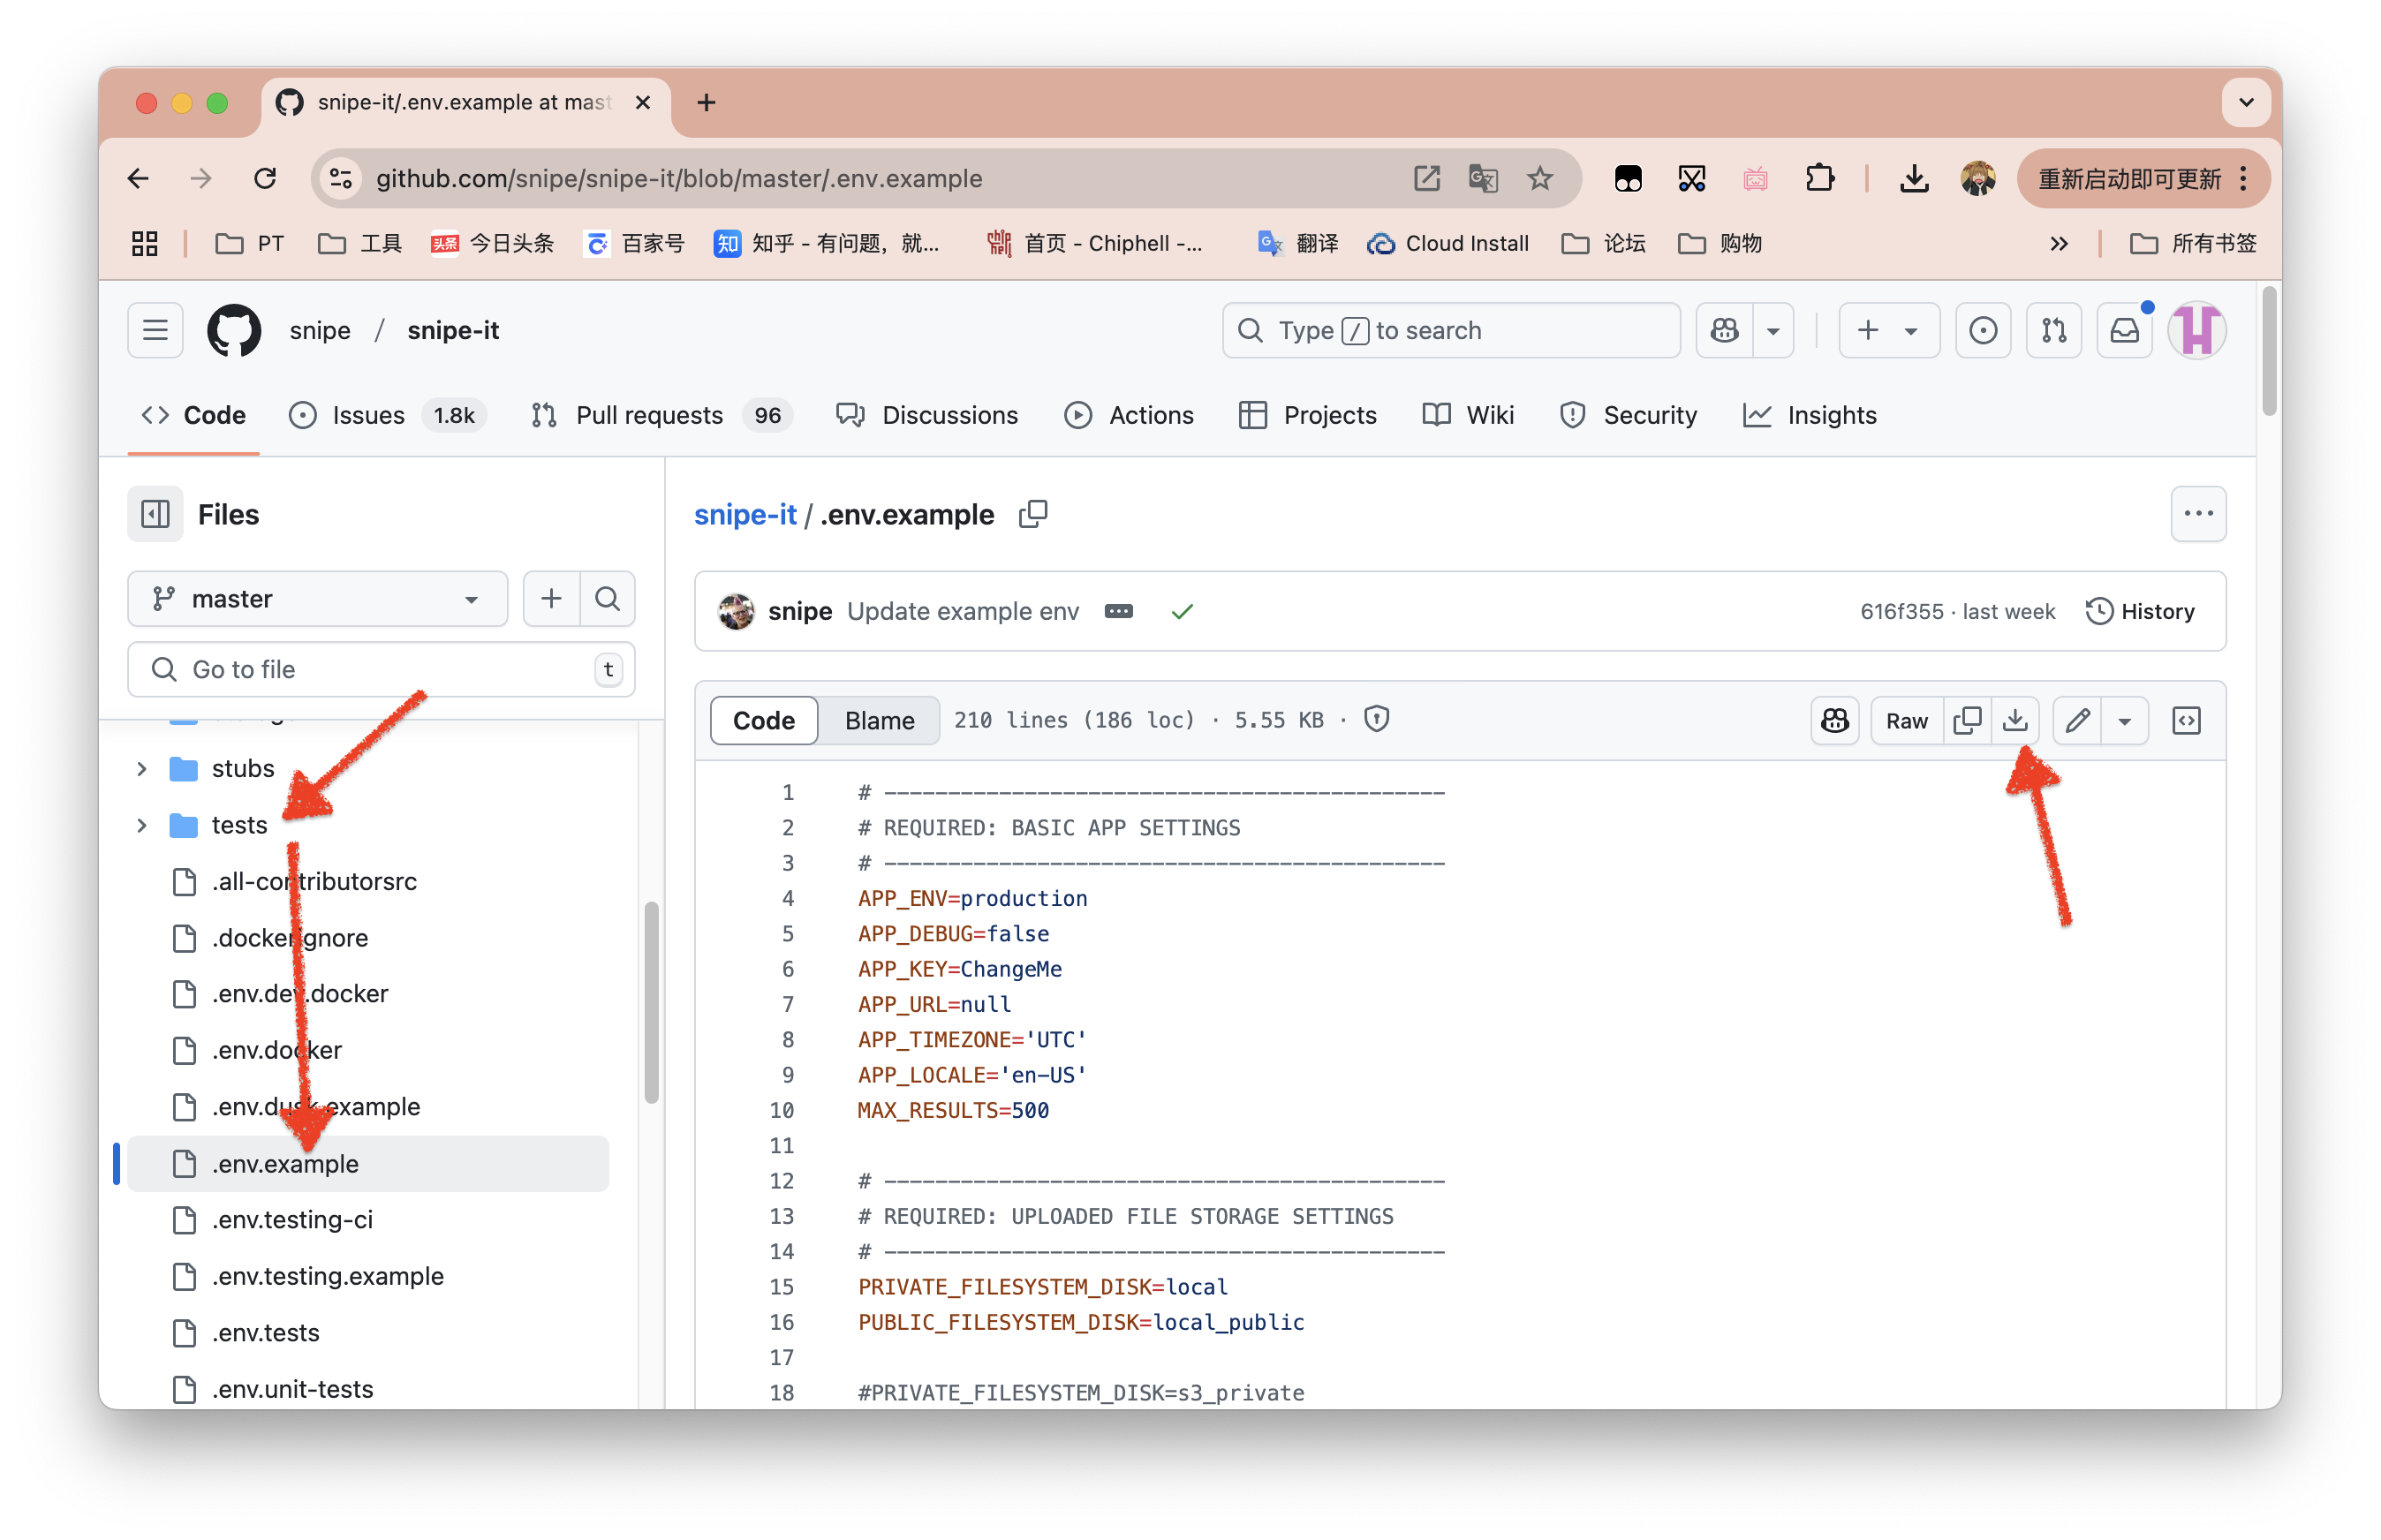The width and height of the screenshot is (2381, 1540).
Task: Open tab search dropdown in title bar
Action: [x=2245, y=102]
